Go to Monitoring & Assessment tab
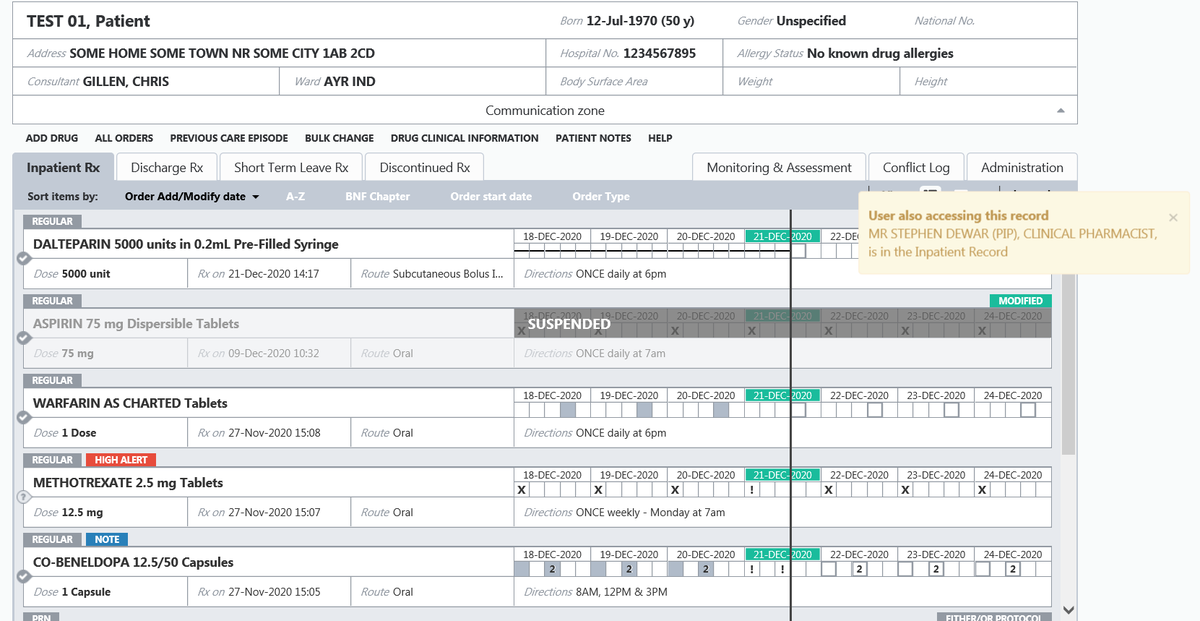 [779, 168]
